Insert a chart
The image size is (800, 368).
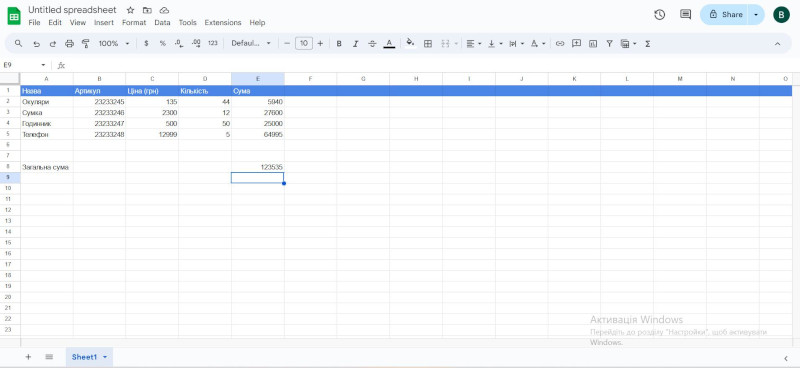pos(593,44)
